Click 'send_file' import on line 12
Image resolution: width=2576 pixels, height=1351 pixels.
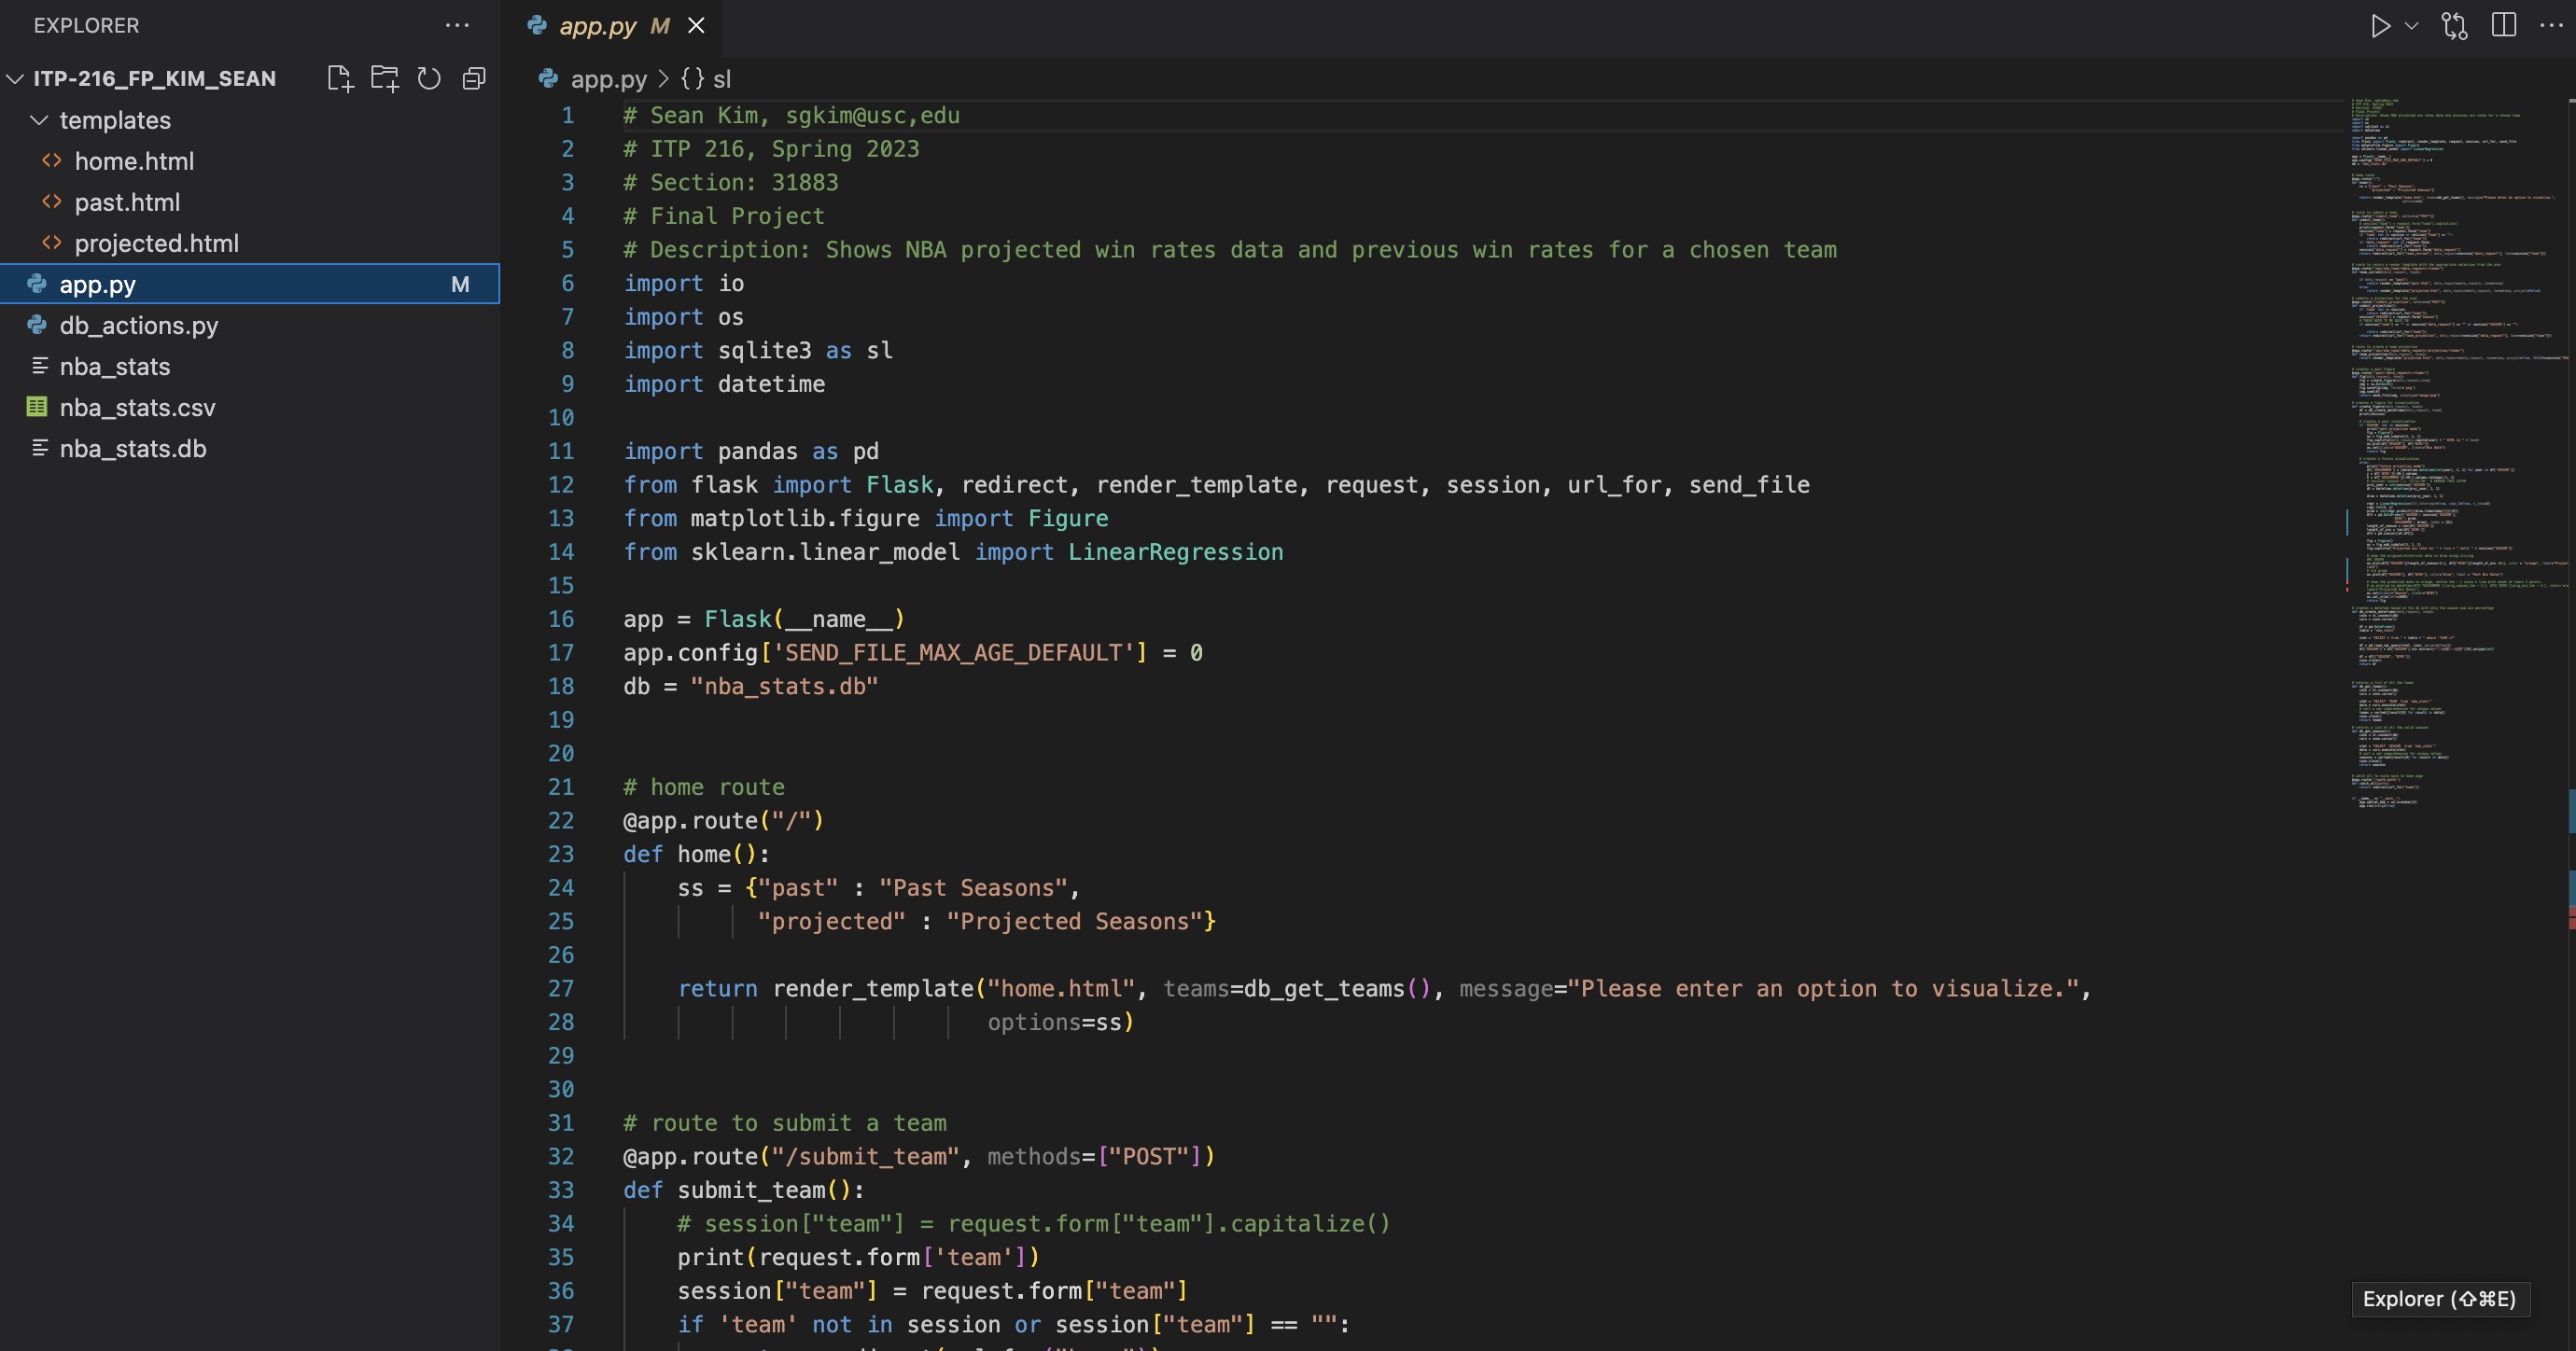coord(1749,485)
